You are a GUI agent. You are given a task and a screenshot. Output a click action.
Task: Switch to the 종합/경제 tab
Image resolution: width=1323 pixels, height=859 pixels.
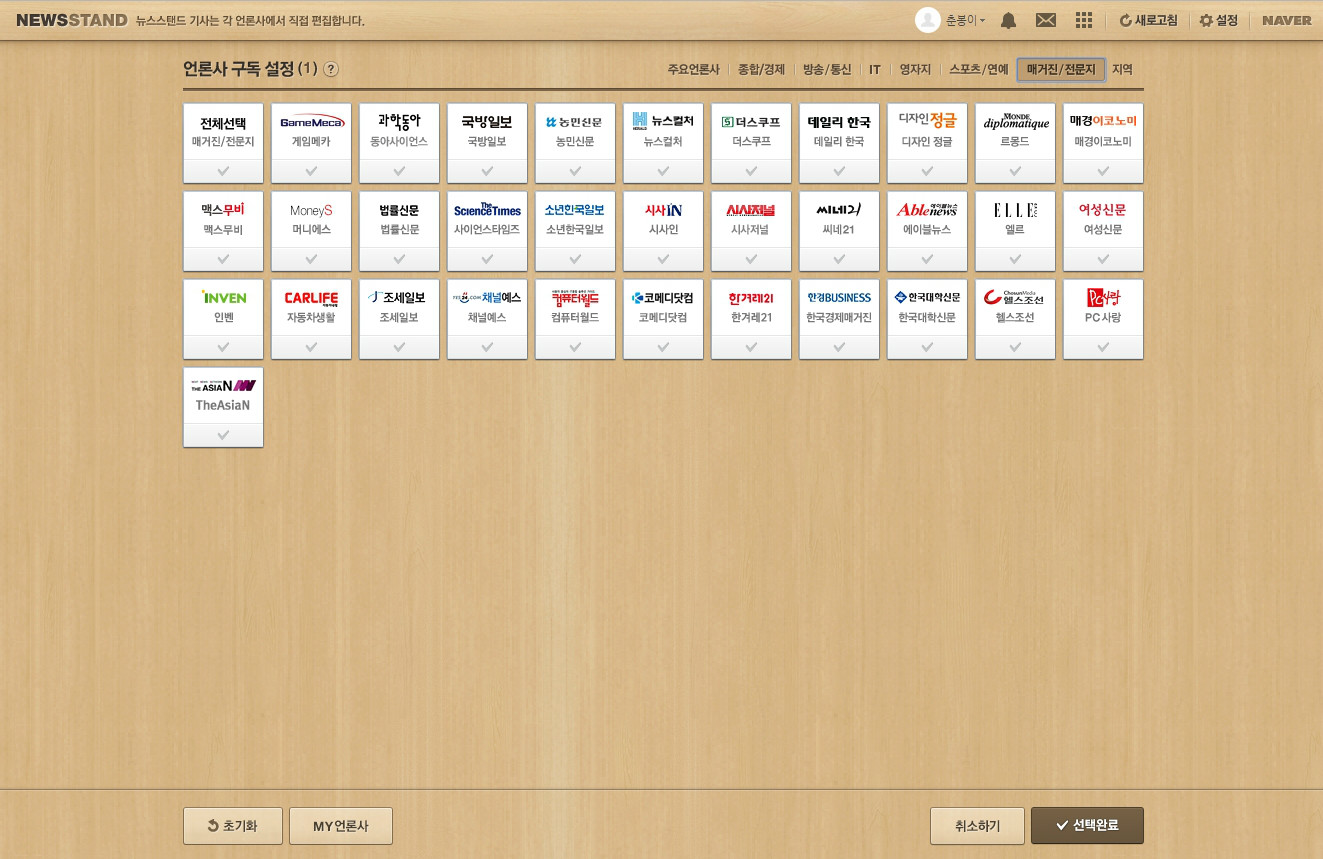[x=761, y=70]
